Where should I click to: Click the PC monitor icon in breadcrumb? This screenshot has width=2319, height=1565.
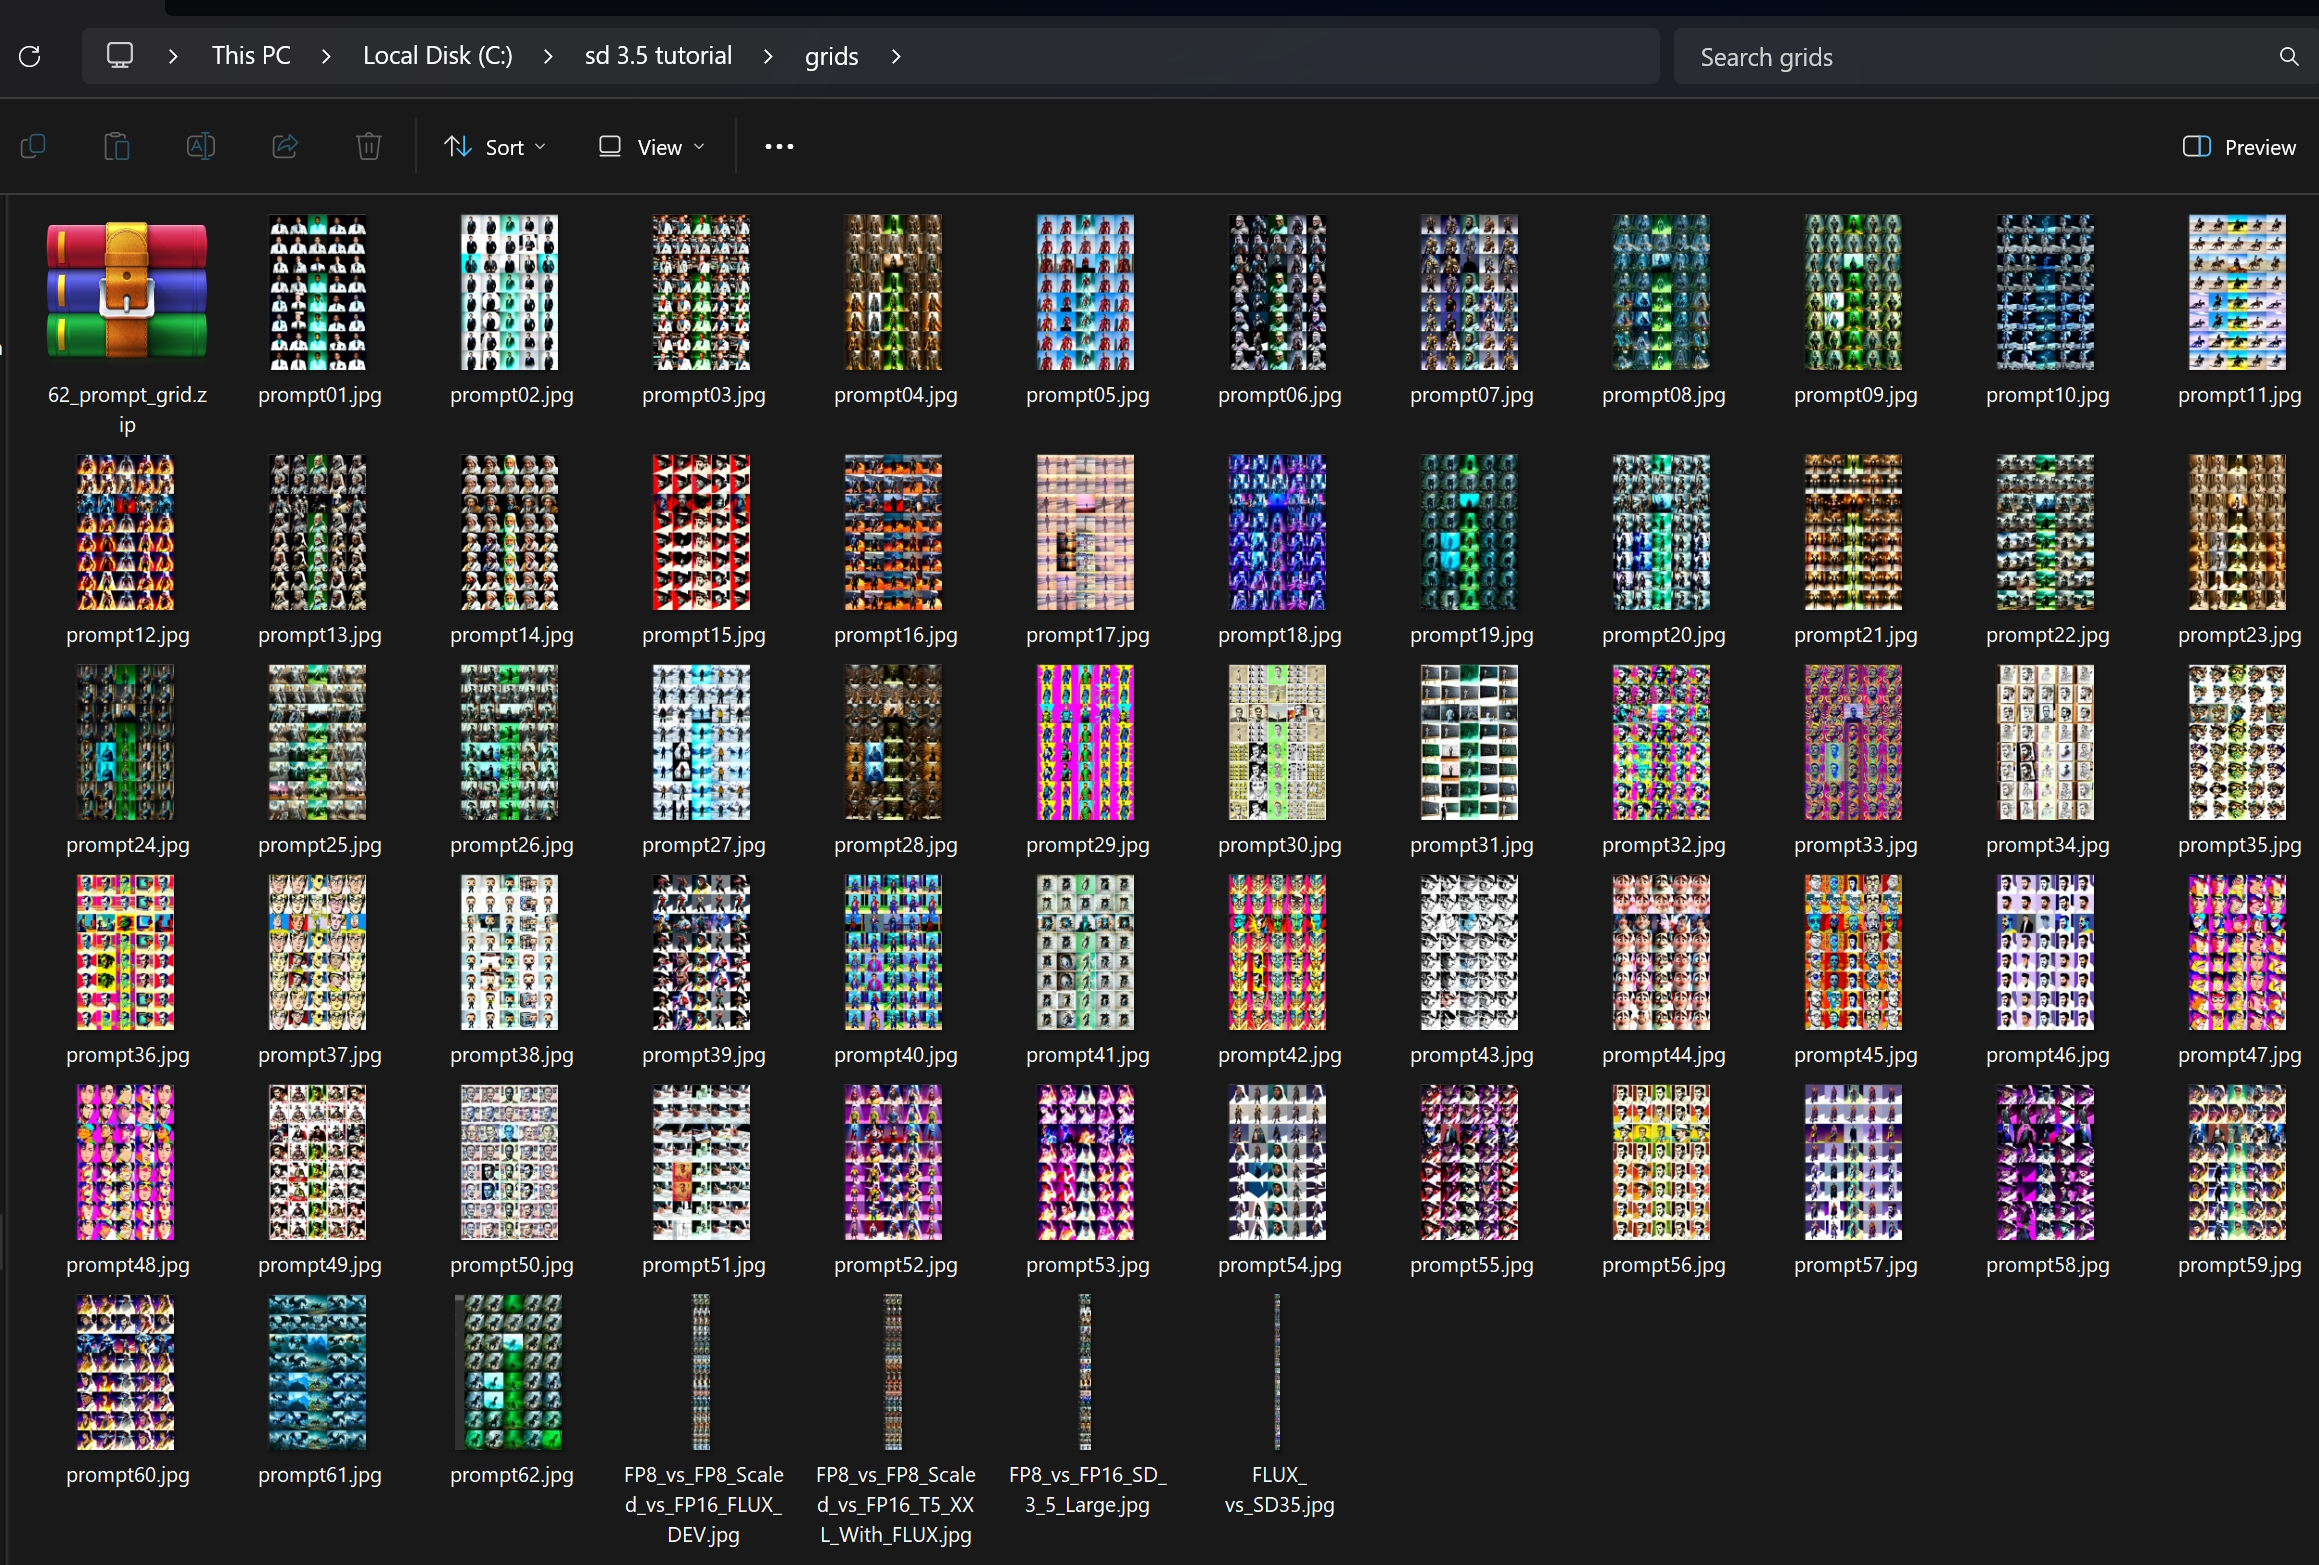tap(120, 55)
